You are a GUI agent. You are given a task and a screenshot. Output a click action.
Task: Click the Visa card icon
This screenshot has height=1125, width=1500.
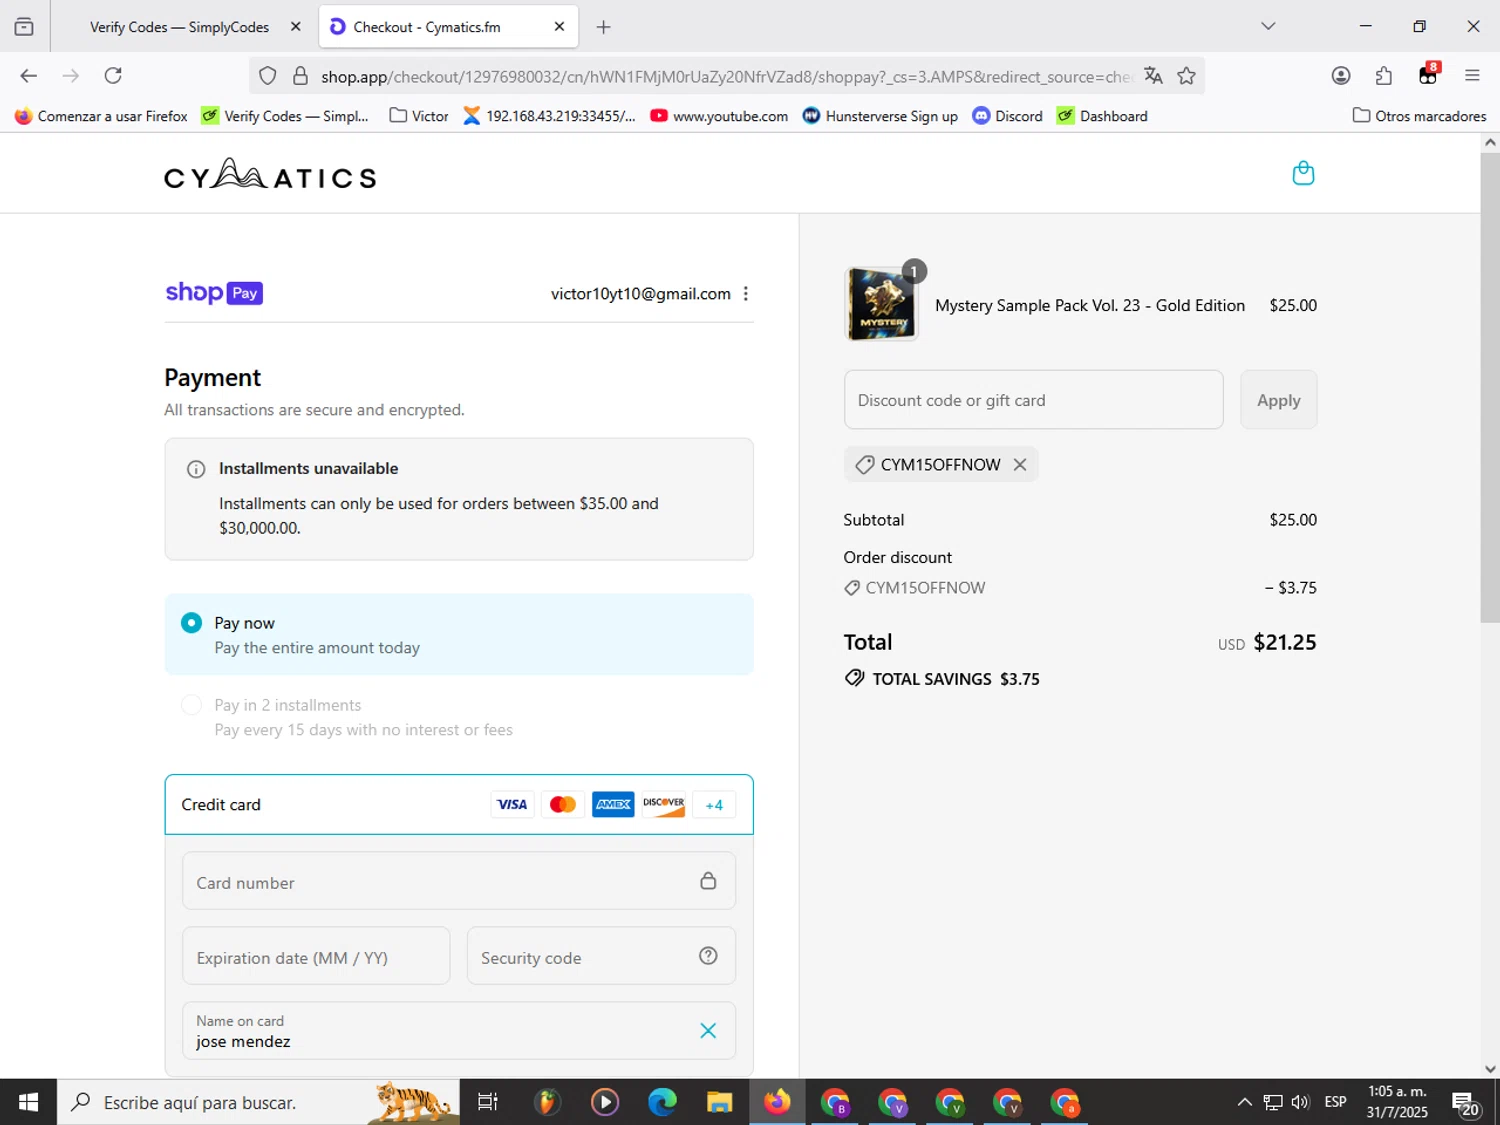[512, 805]
